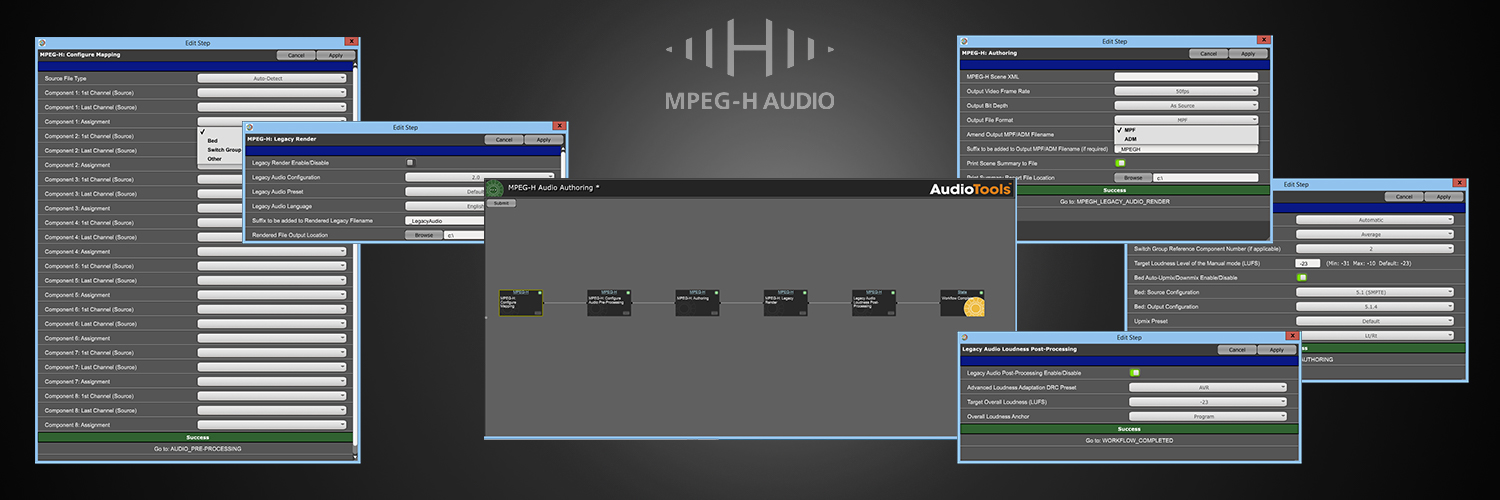Click the AudioTools logo in workflow header

click(x=970, y=189)
